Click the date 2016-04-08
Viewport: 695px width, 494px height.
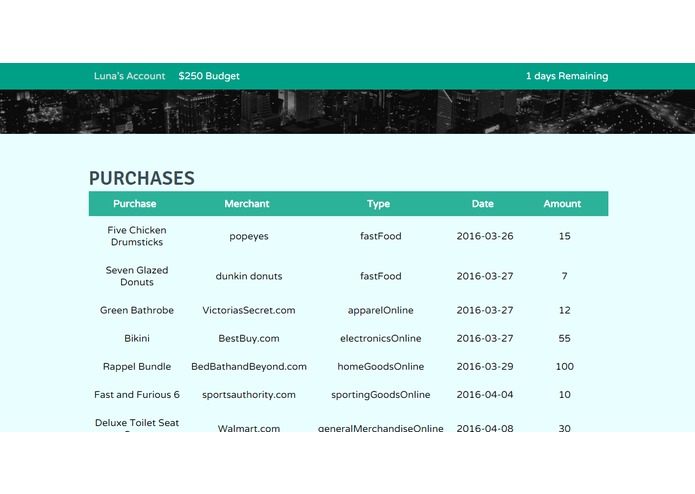pyautogui.click(x=484, y=428)
